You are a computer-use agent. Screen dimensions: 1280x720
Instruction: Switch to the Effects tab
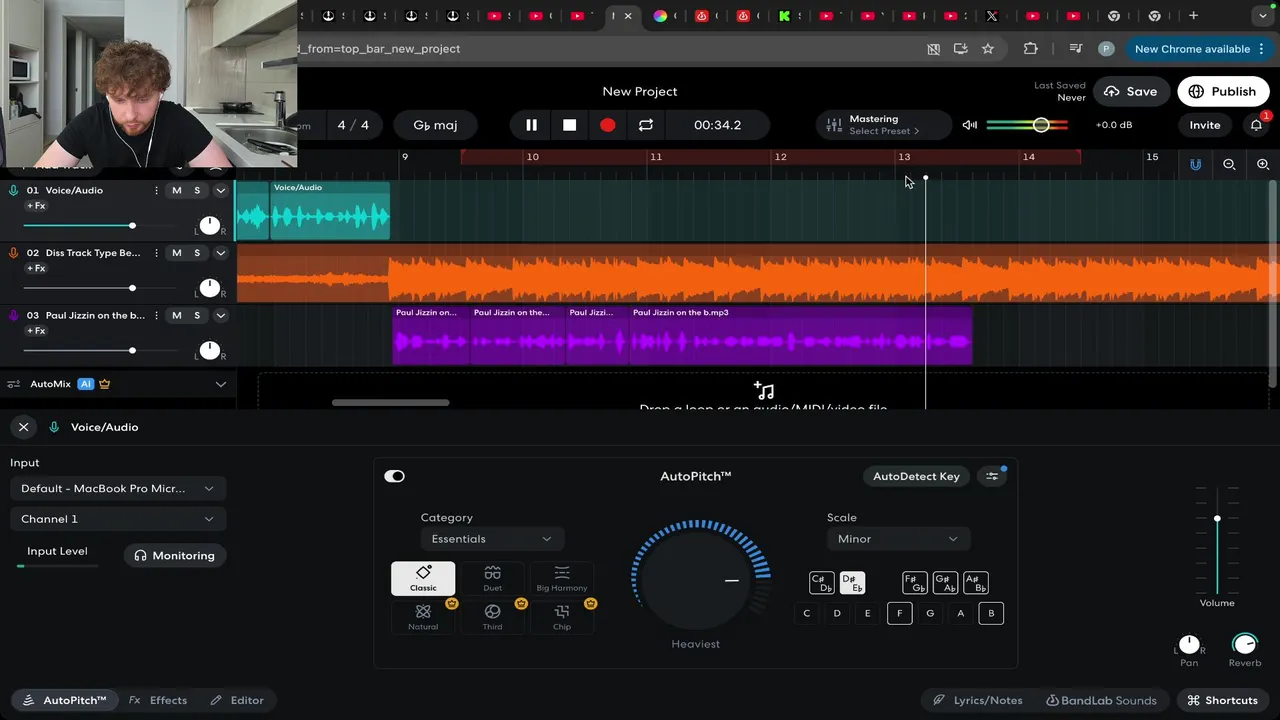(158, 700)
